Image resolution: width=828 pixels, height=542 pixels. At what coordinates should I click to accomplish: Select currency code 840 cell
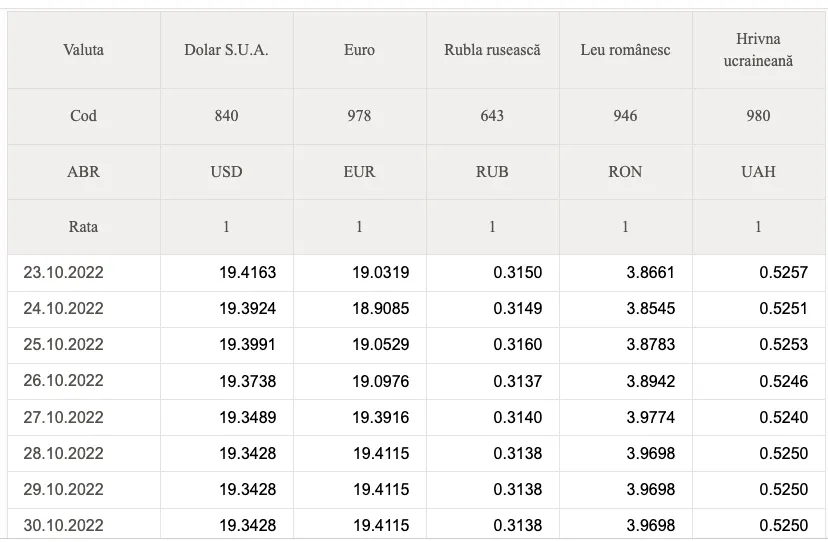[x=227, y=116]
